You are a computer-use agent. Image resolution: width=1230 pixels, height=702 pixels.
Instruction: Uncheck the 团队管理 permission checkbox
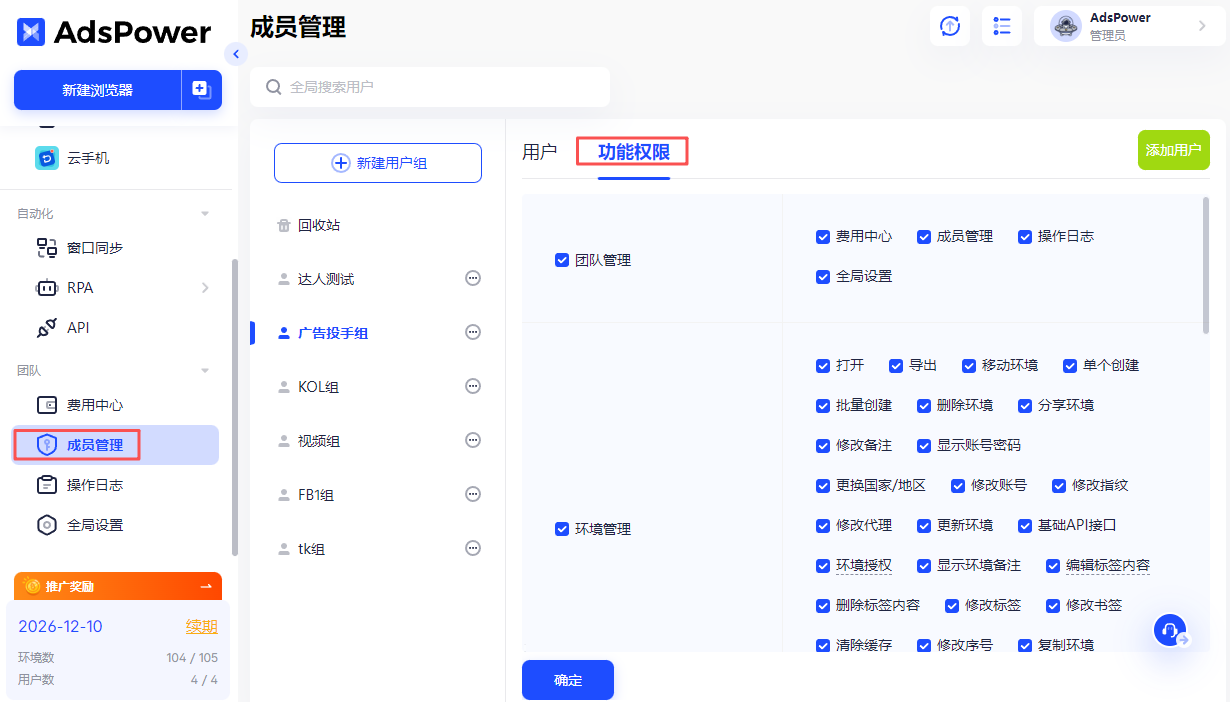tap(562, 260)
